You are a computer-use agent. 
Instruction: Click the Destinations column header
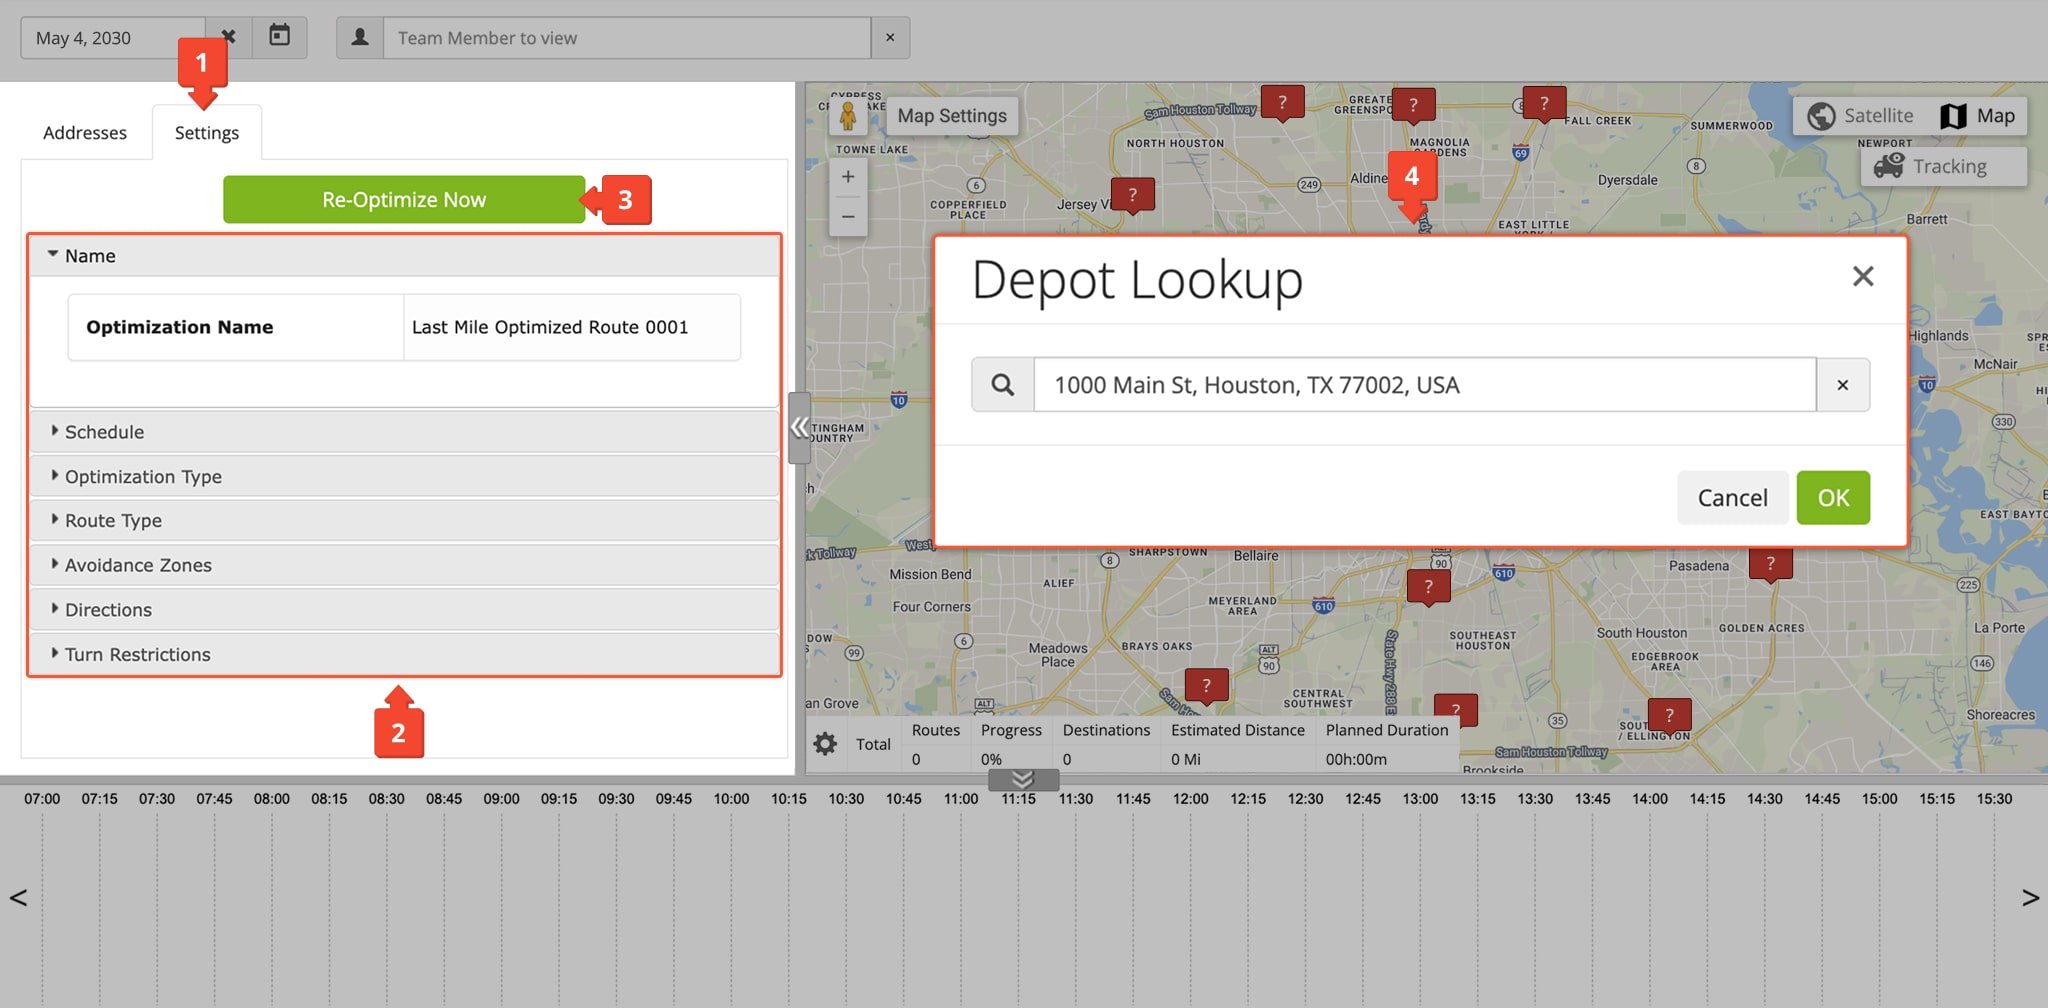[1106, 730]
